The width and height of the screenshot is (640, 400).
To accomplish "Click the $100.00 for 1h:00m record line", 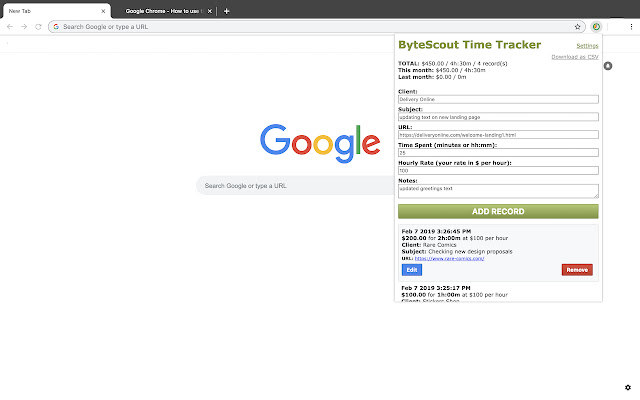I will tap(454, 295).
